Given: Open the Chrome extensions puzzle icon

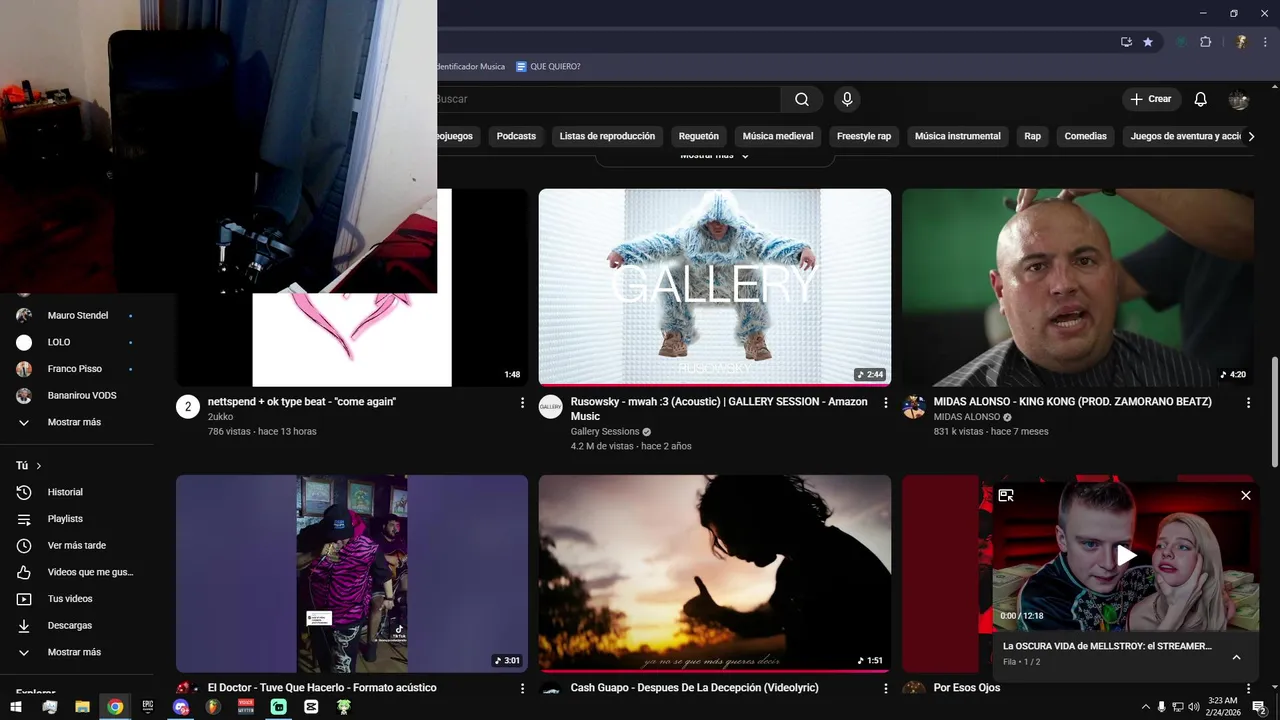Looking at the screenshot, I should [1205, 42].
